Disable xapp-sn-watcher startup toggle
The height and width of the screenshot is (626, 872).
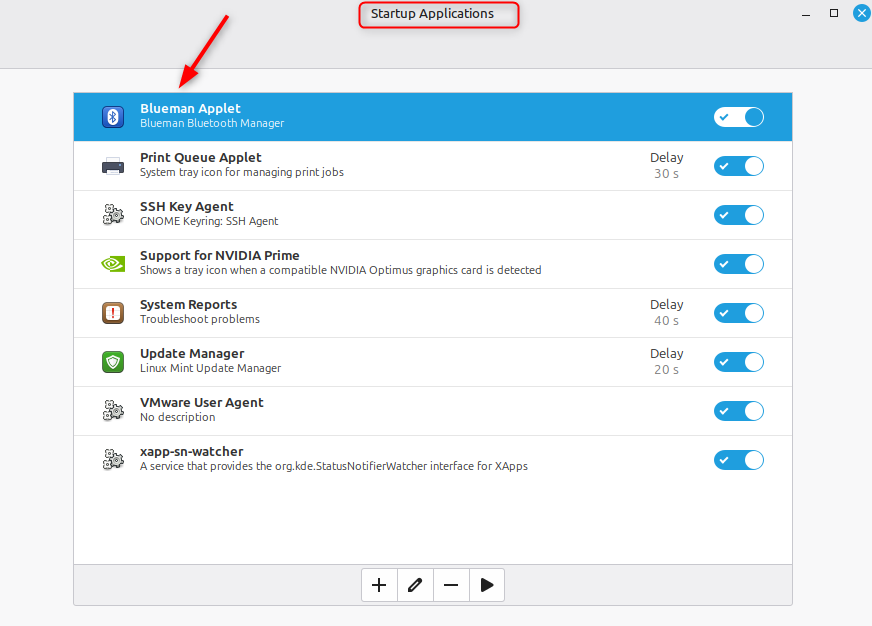pos(738,459)
